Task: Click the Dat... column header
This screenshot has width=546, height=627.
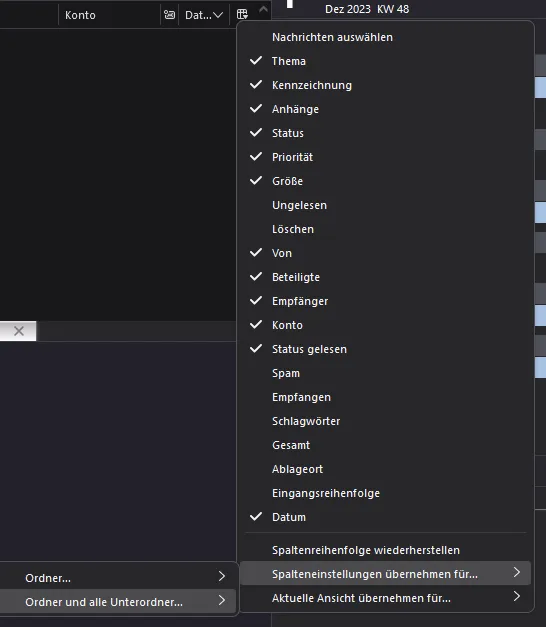Action: [198, 15]
